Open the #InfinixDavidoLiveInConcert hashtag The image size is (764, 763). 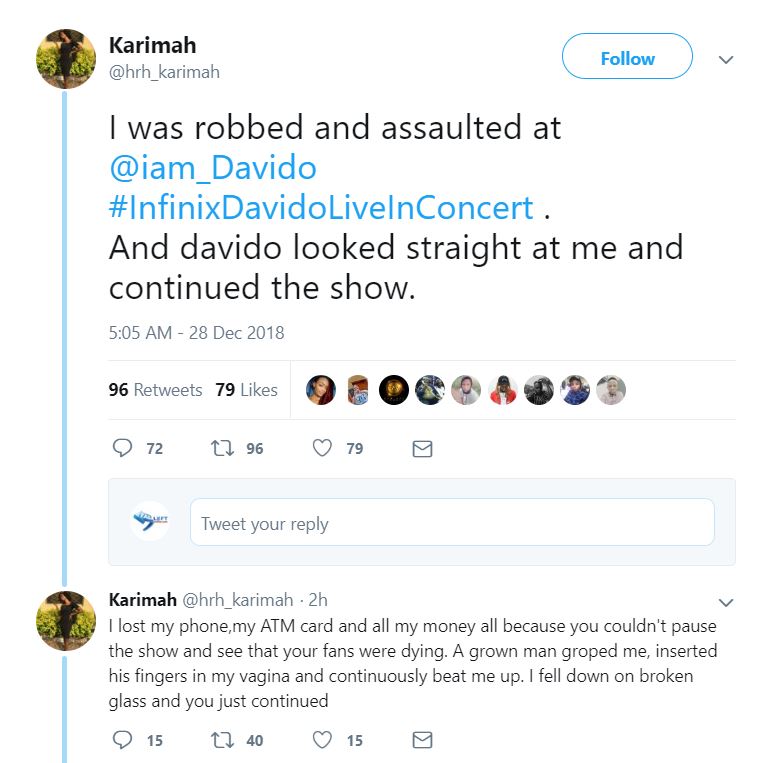321,207
